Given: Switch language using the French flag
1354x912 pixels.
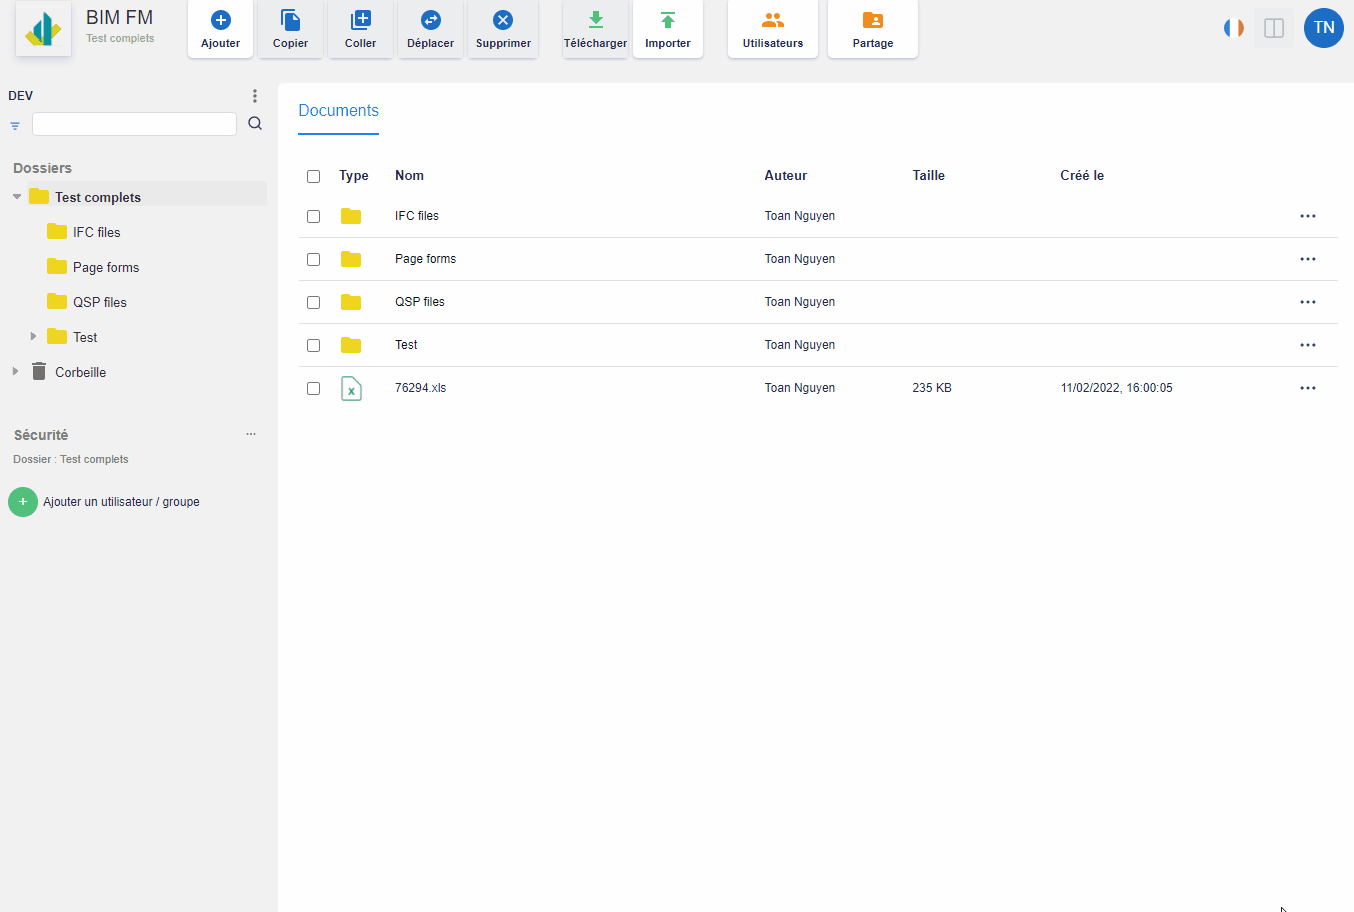Looking at the screenshot, I should 1234,28.
